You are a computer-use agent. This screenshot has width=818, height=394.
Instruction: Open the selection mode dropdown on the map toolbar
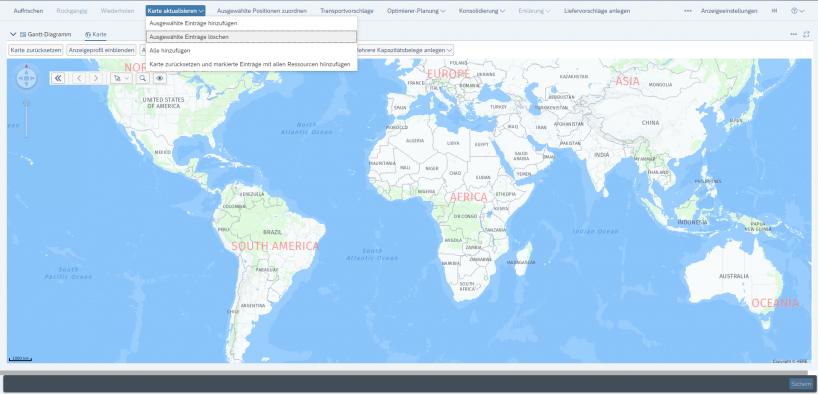pos(121,78)
